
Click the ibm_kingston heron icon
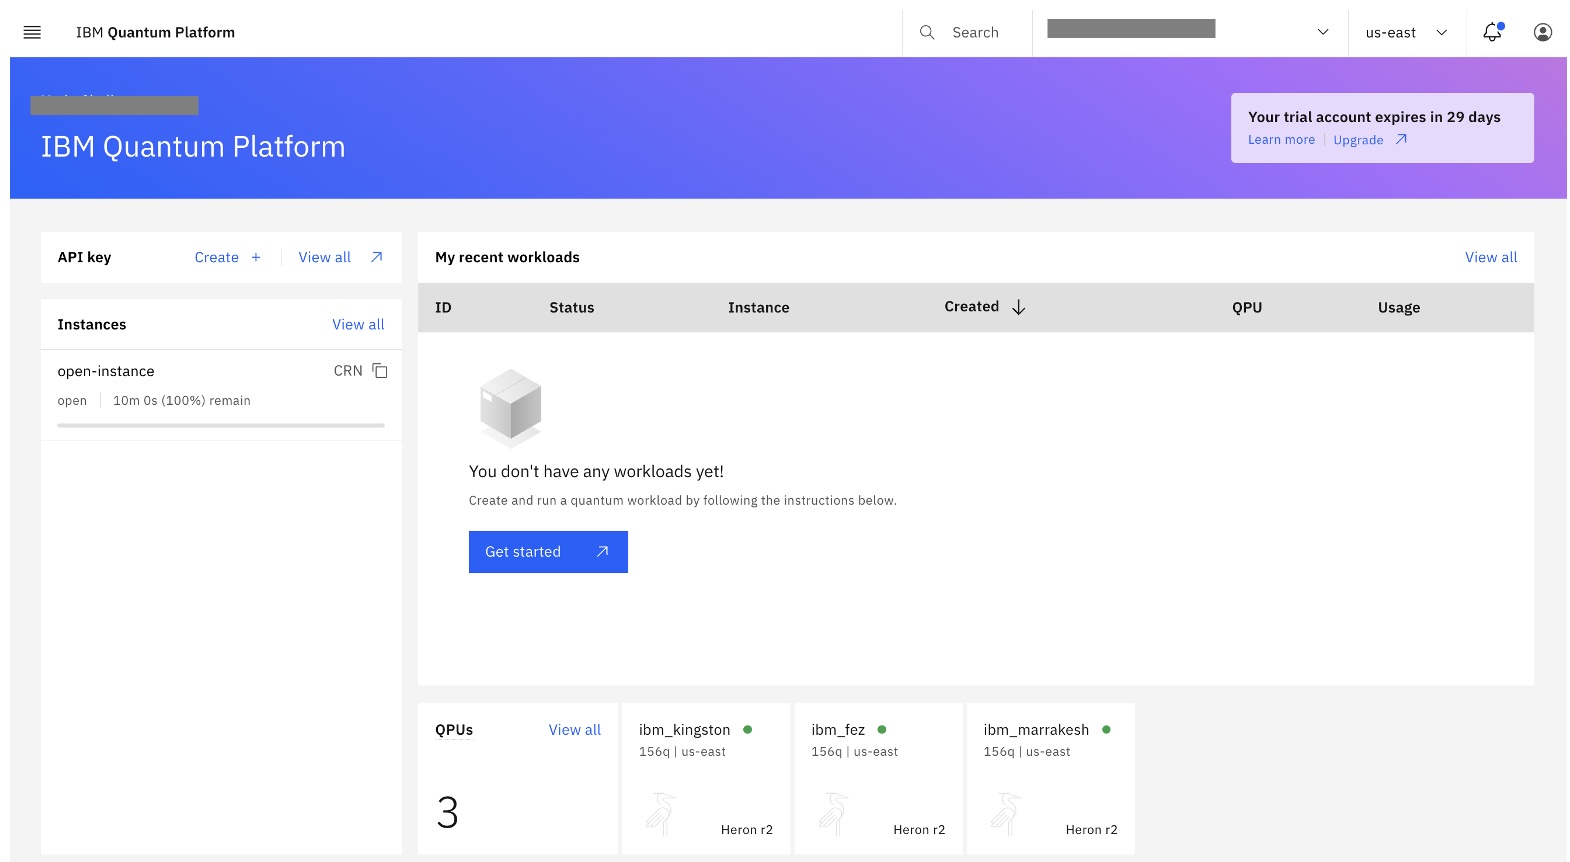coord(661,814)
